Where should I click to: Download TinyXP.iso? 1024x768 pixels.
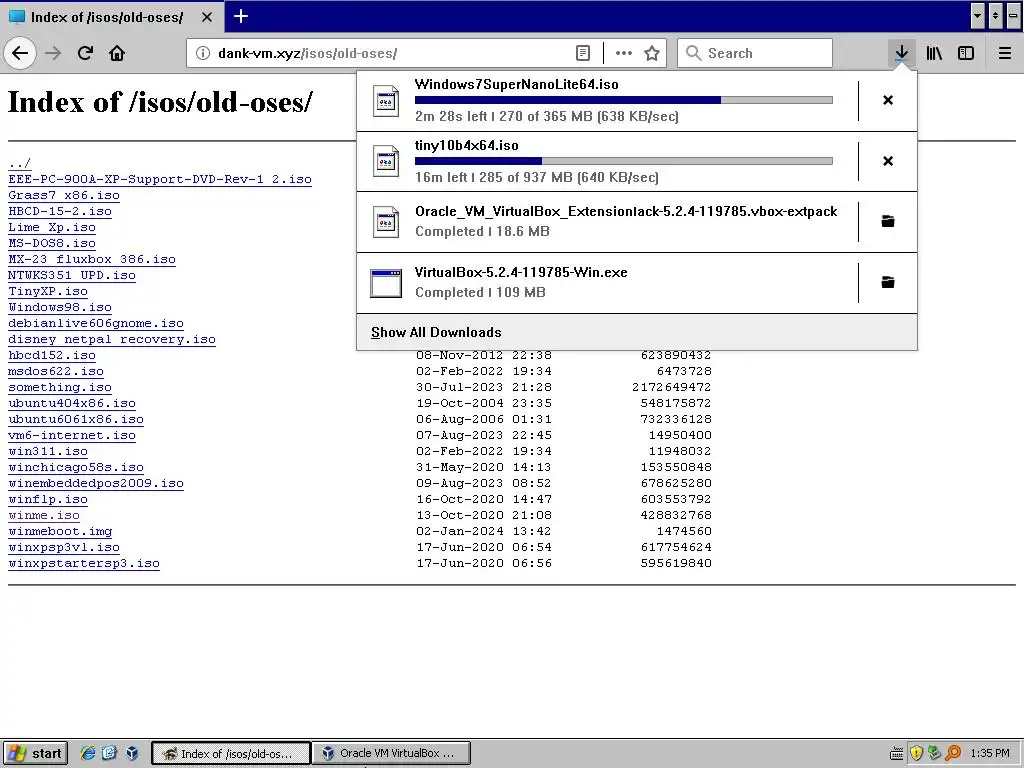[48, 291]
